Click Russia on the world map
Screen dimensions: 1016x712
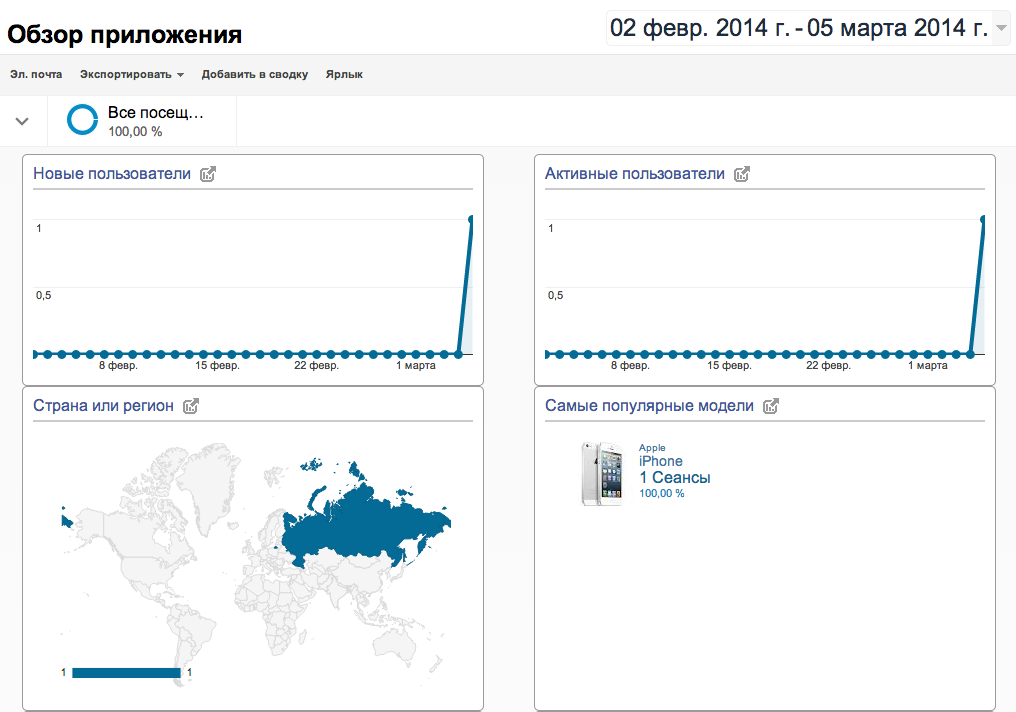tap(363, 525)
